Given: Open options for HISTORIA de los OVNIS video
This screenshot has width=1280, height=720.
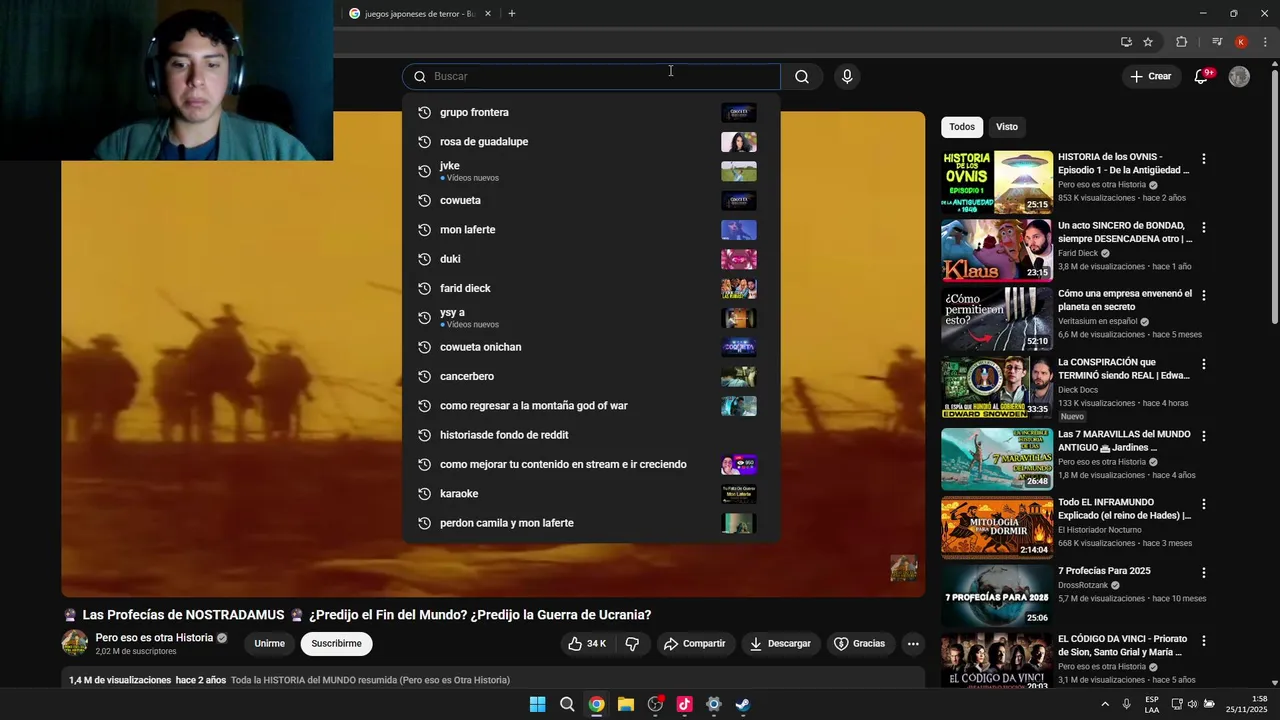Looking at the screenshot, I should pos(1203,159).
